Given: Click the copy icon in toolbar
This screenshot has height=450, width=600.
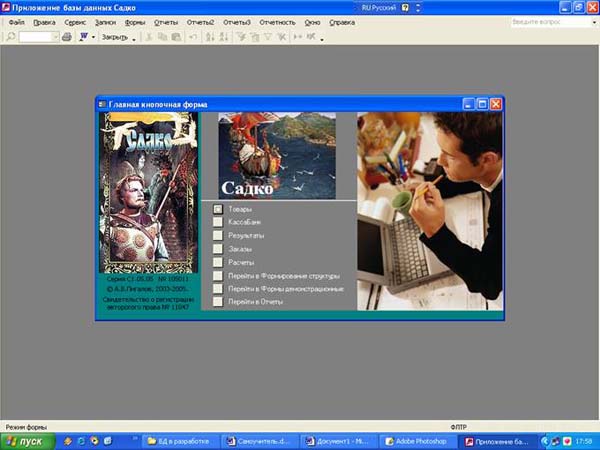Looking at the screenshot, I should click(163, 37).
